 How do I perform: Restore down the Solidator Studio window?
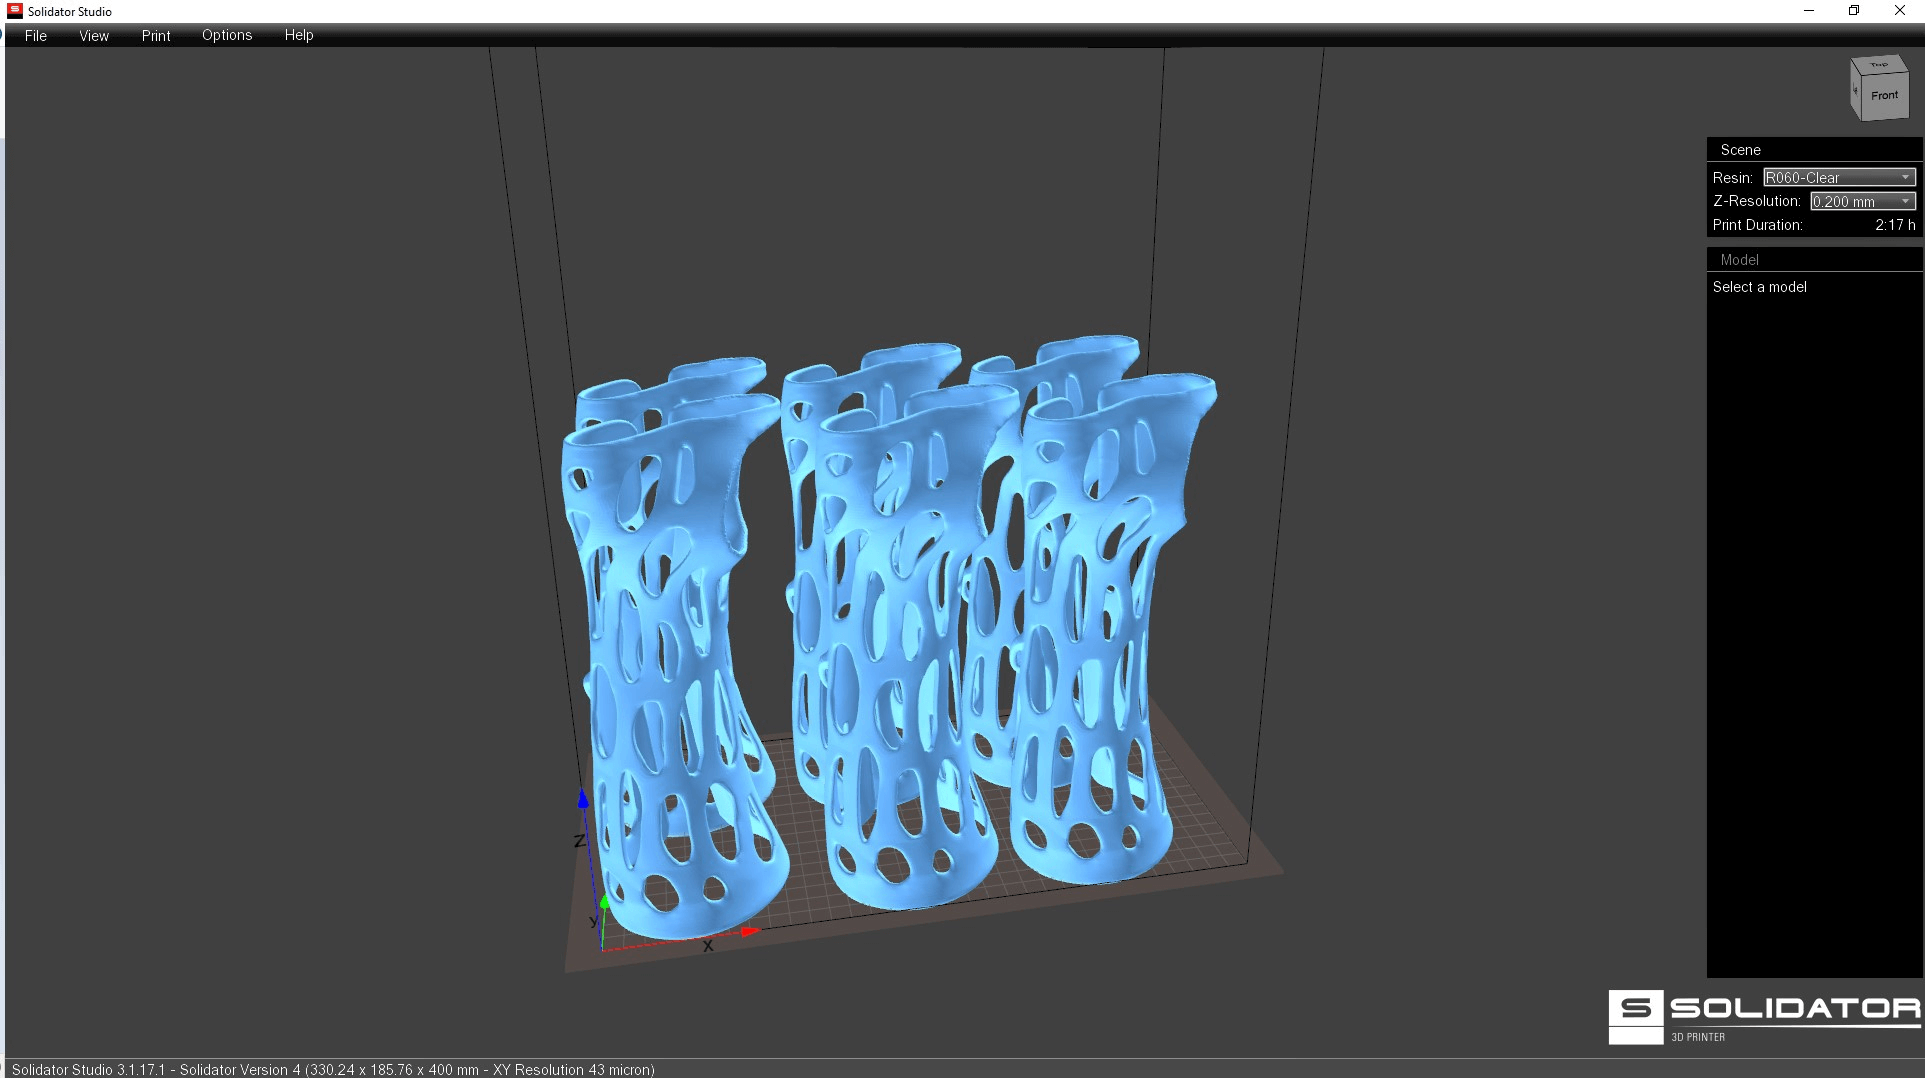coord(1853,11)
